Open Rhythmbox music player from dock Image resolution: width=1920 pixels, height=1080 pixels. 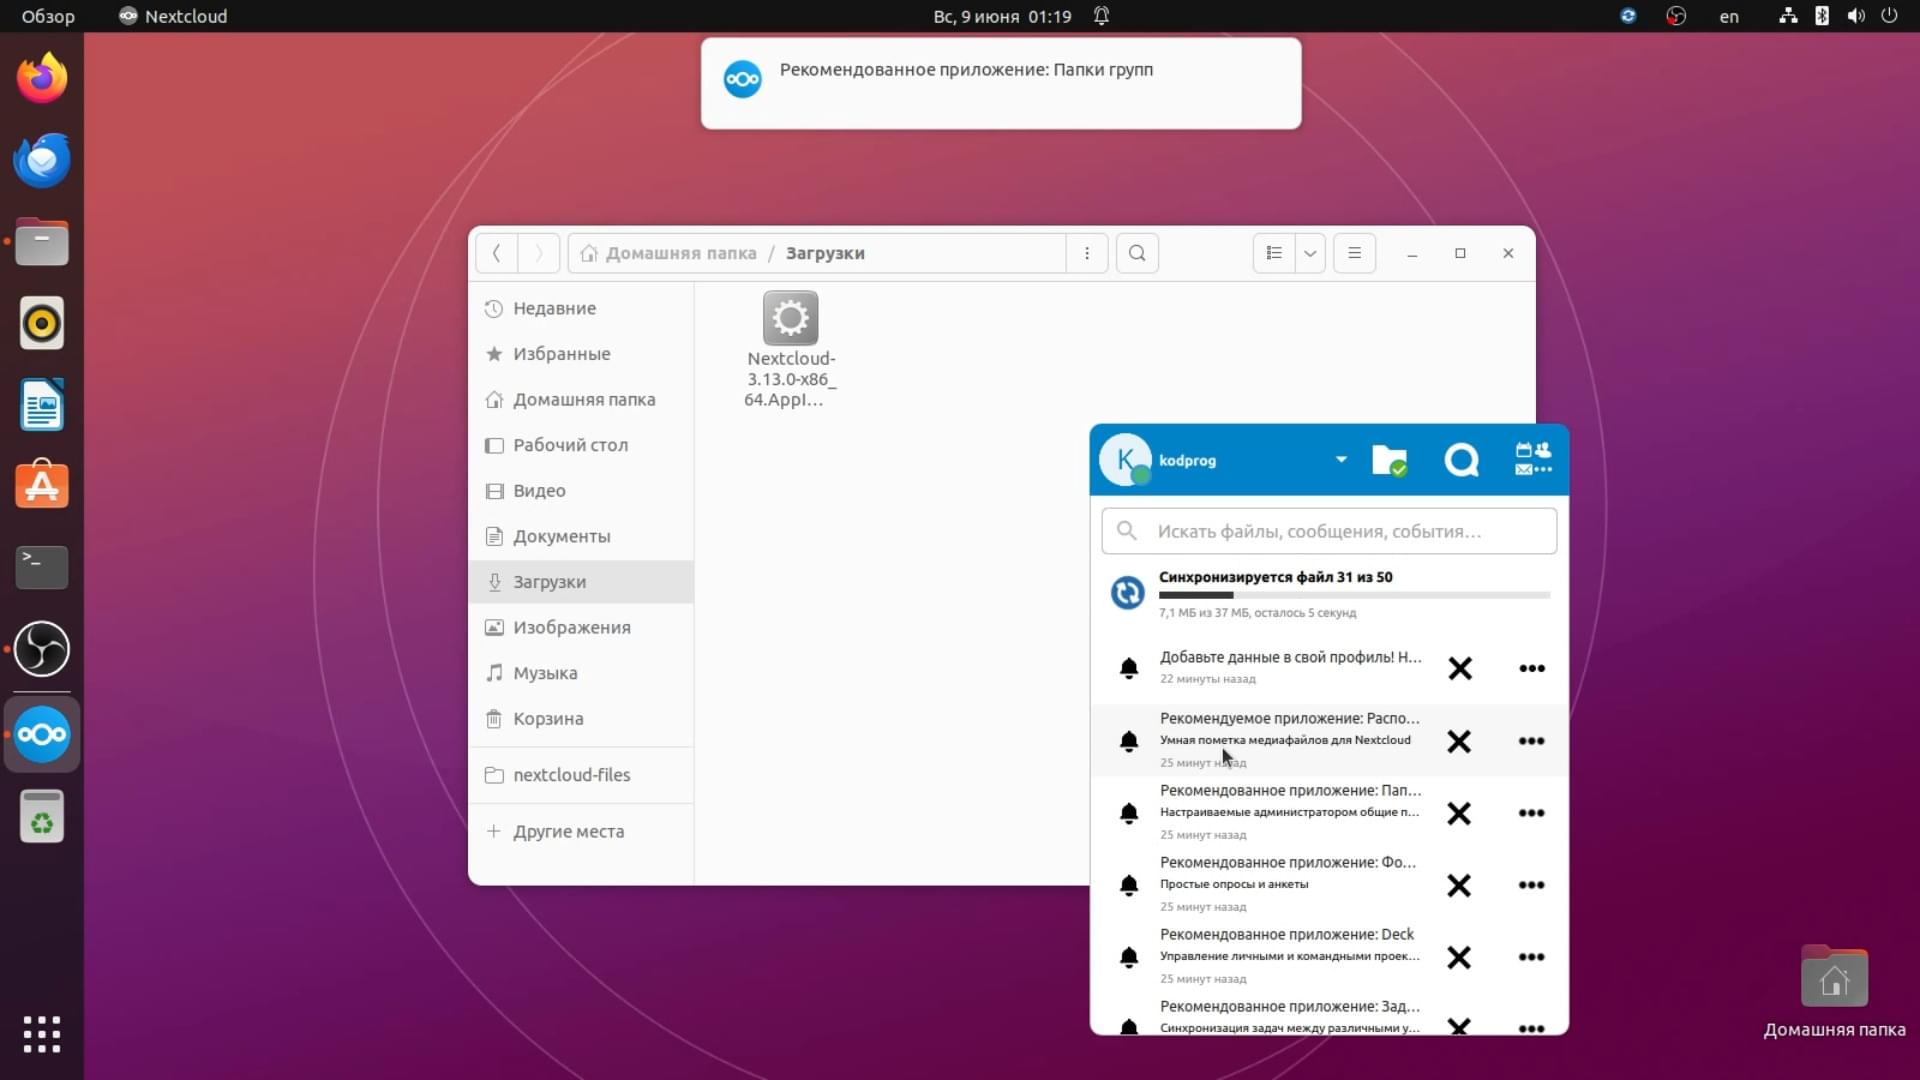(42, 323)
